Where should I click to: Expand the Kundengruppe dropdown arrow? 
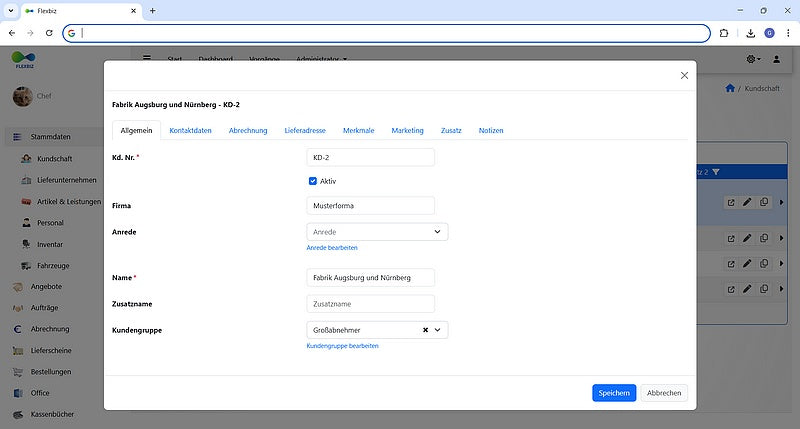point(438,329)
